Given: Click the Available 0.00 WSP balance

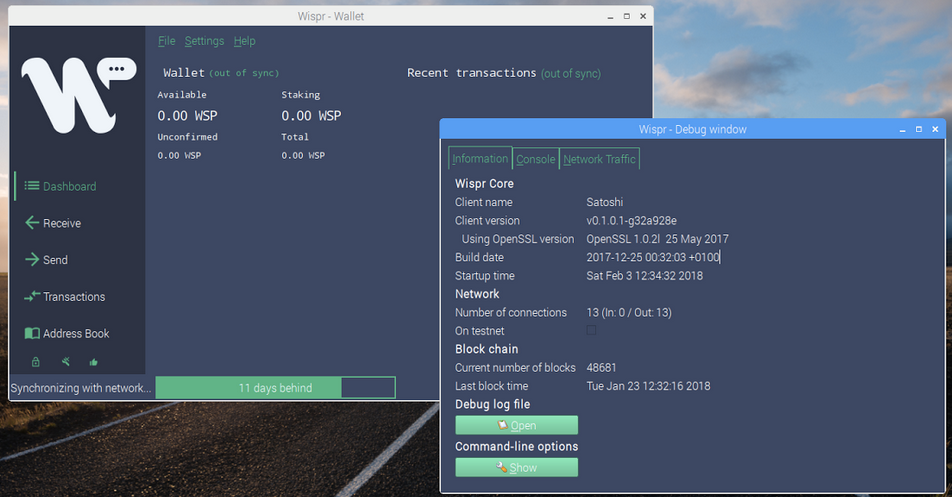Looking at the screenshot, I should [187, 115].
